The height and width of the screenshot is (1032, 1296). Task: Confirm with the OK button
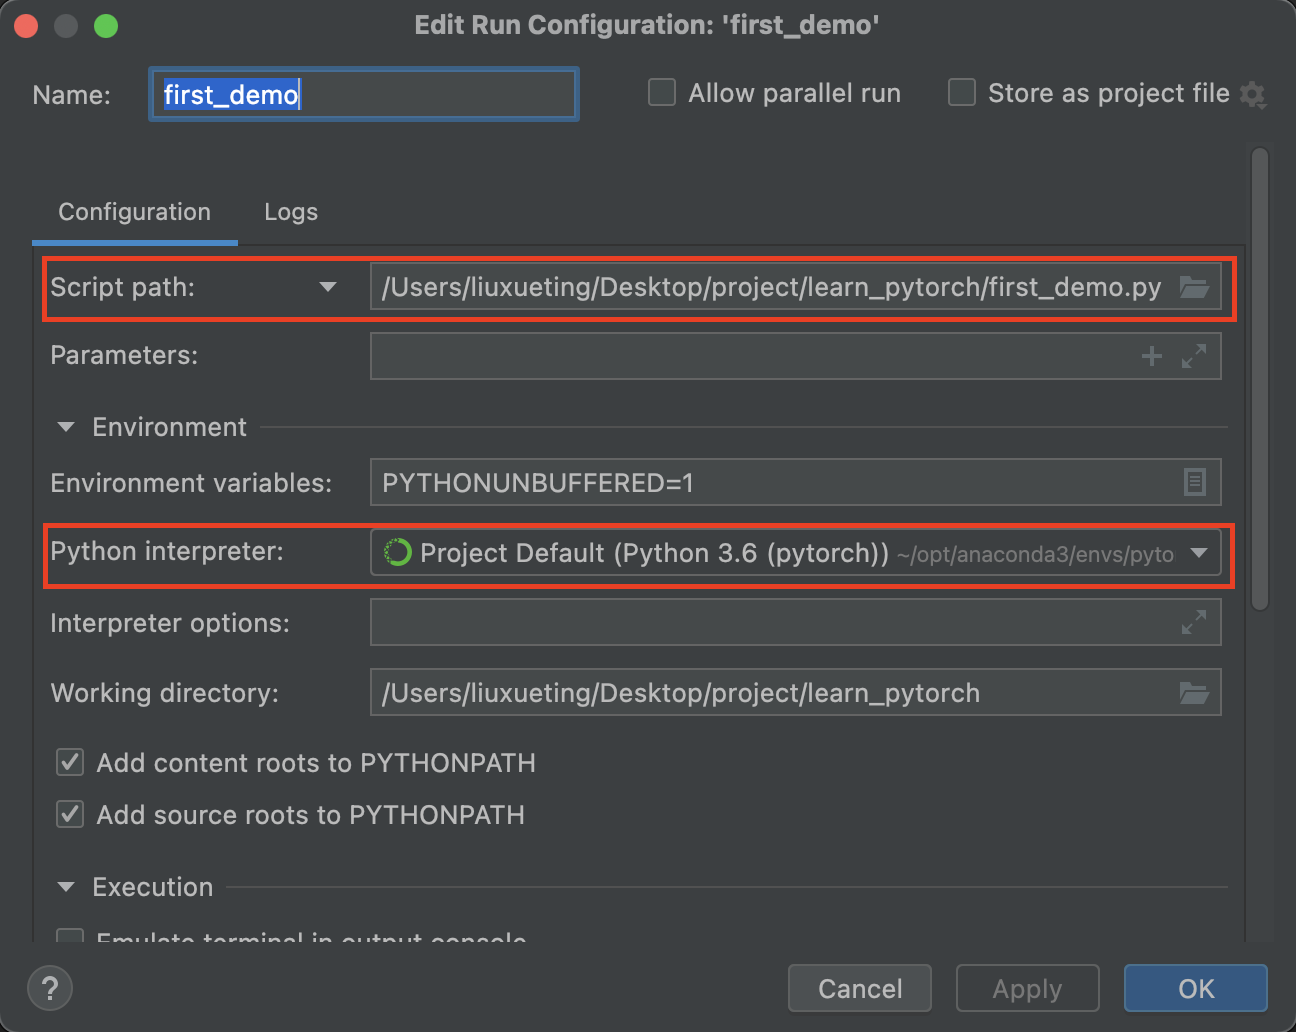click(1196, 989)
